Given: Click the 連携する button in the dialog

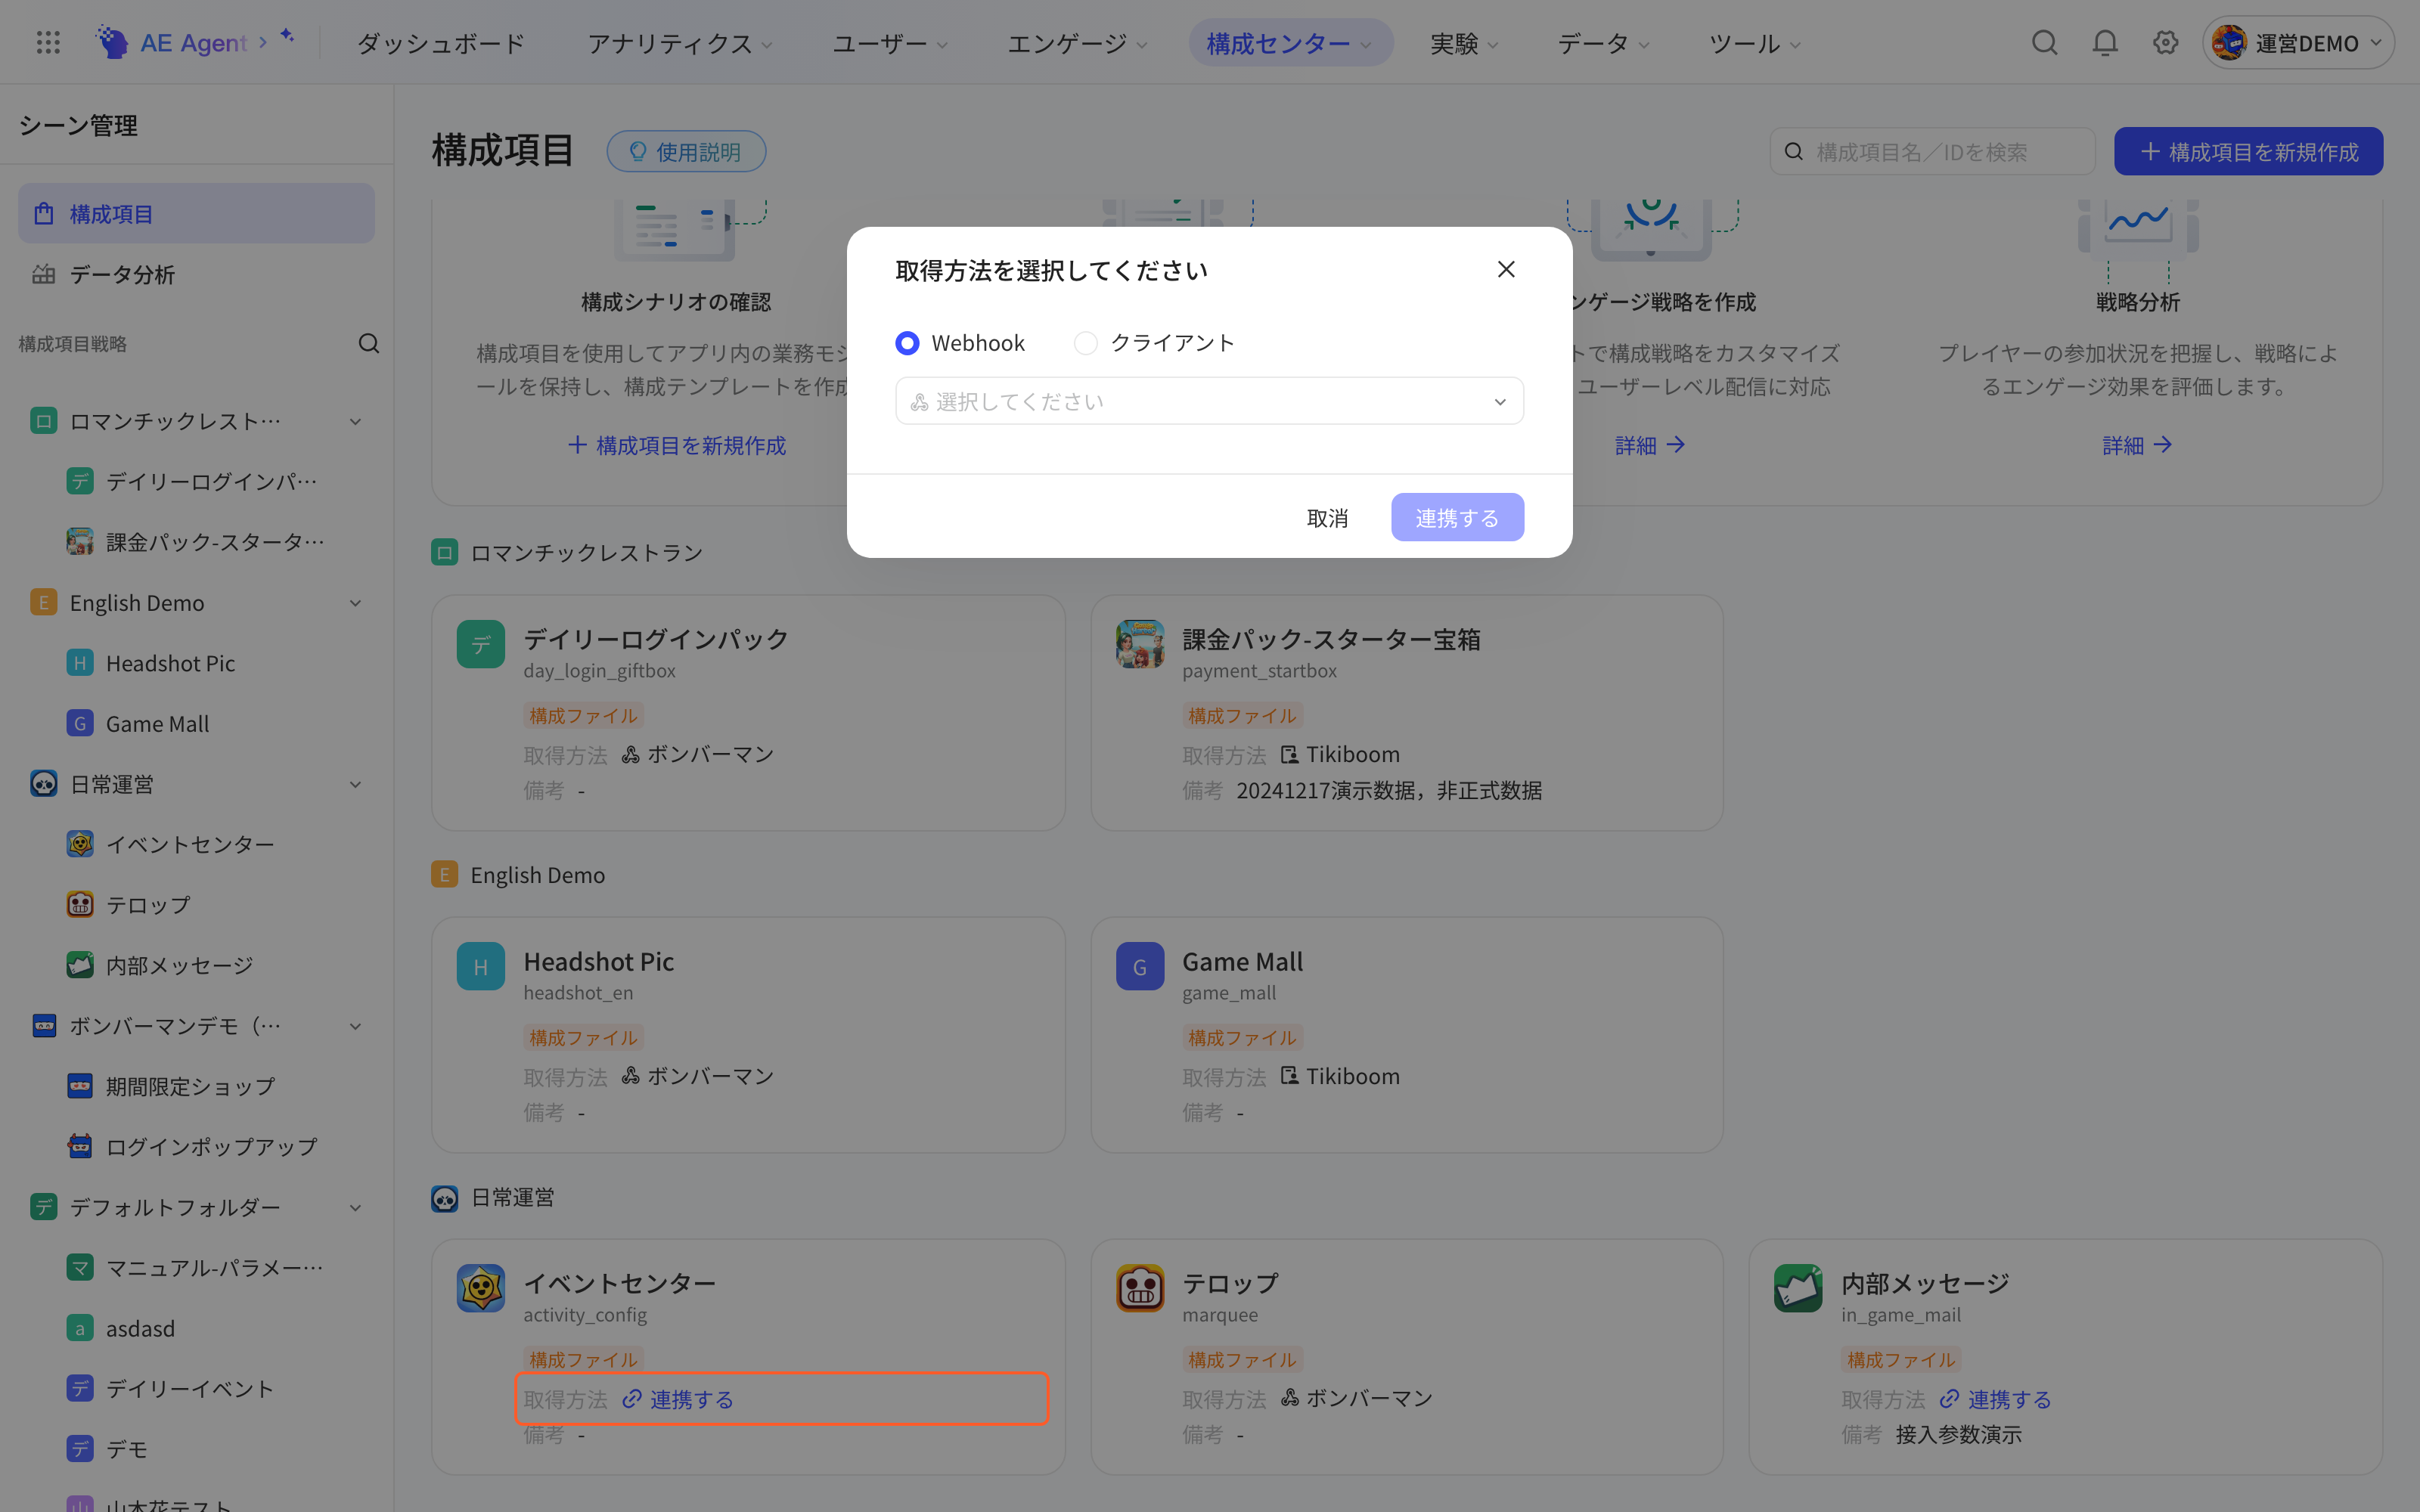Looking at the screenshot, I should click(x=1457, y=518).
